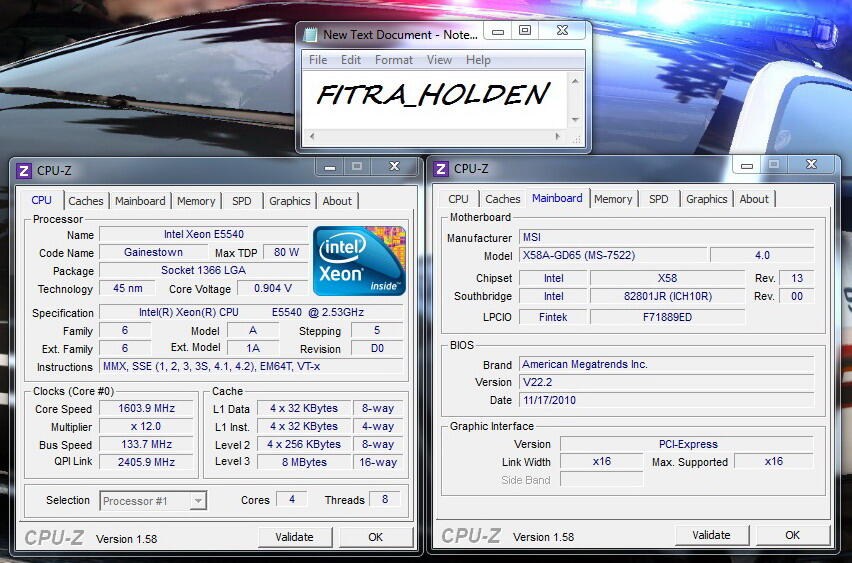Viewport: 852px width, 563px height.
Task: Click the MSI manufacturer field
Action: click(x=667, y=237)
